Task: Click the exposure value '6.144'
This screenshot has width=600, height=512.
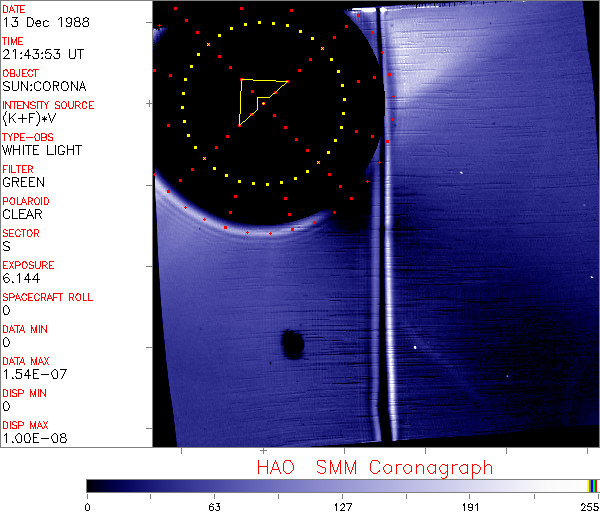Action: coord(21,278)
